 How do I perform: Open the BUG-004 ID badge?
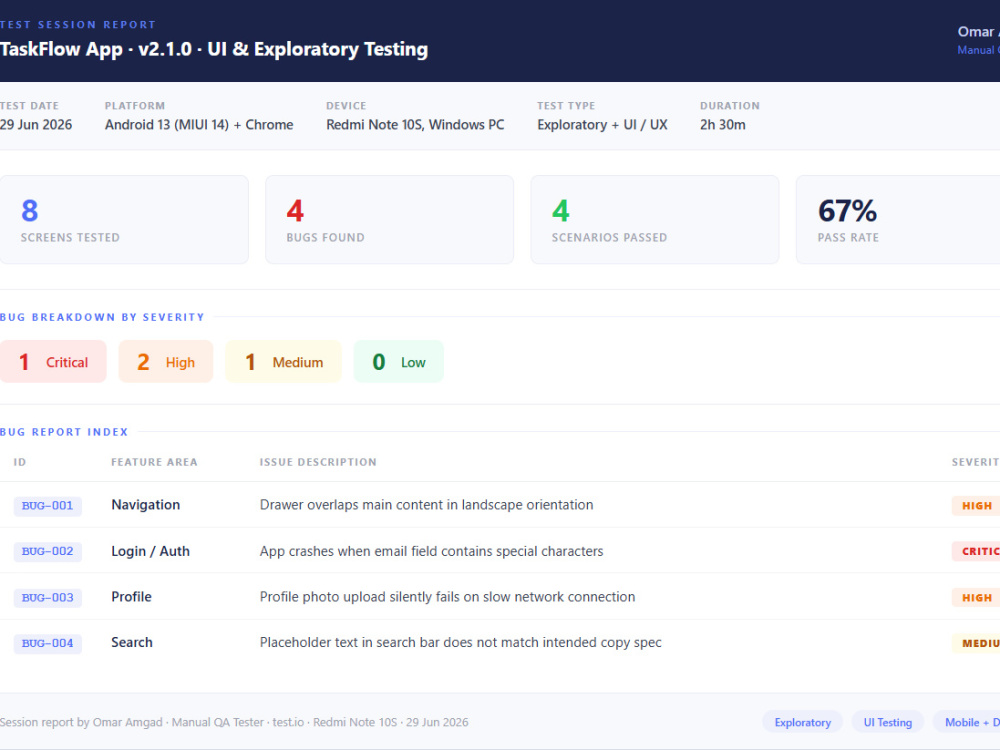47,643
